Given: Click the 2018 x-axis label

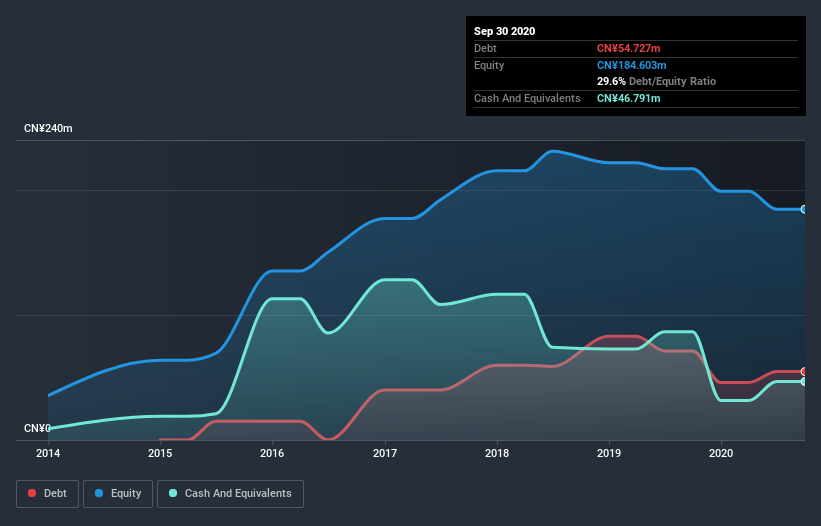Looking at the screenshot, I should click(x=497, y=453).
